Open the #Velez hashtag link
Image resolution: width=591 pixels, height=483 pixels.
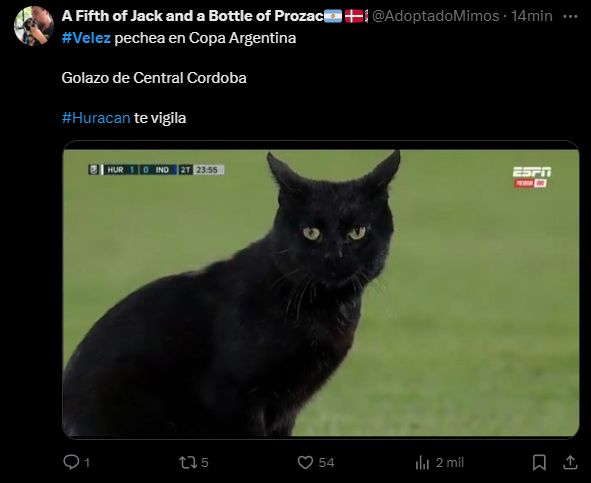pos(86,38)
